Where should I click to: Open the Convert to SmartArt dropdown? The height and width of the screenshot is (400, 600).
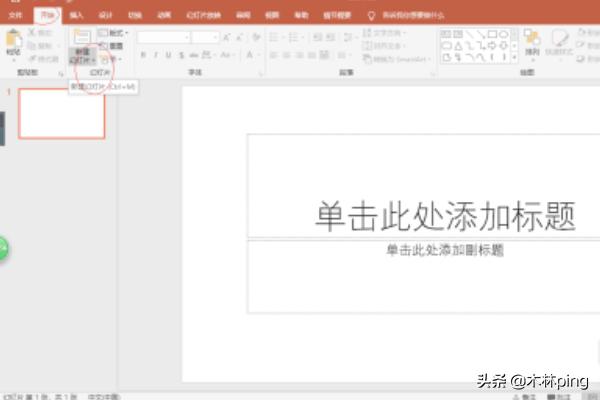click(397, 59)
